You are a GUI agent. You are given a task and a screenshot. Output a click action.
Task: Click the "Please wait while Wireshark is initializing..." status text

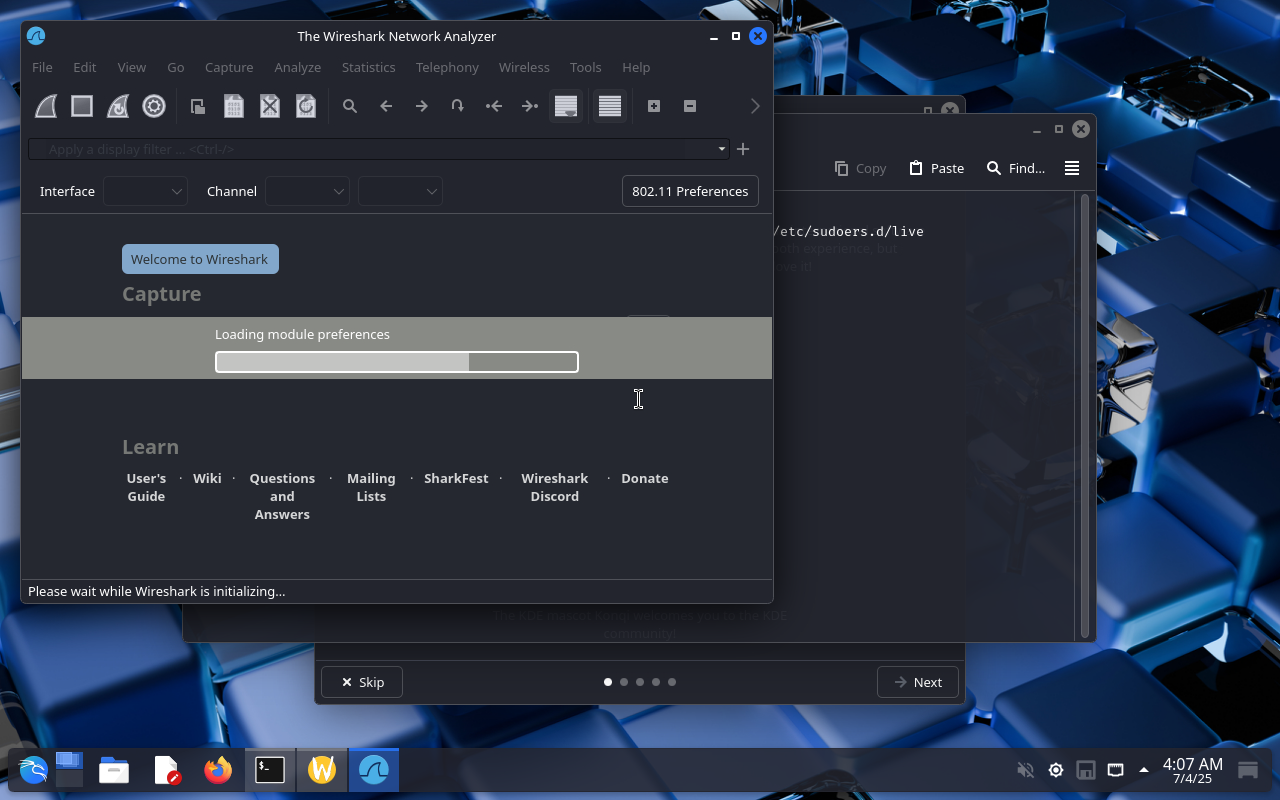[x=157, y=591]
